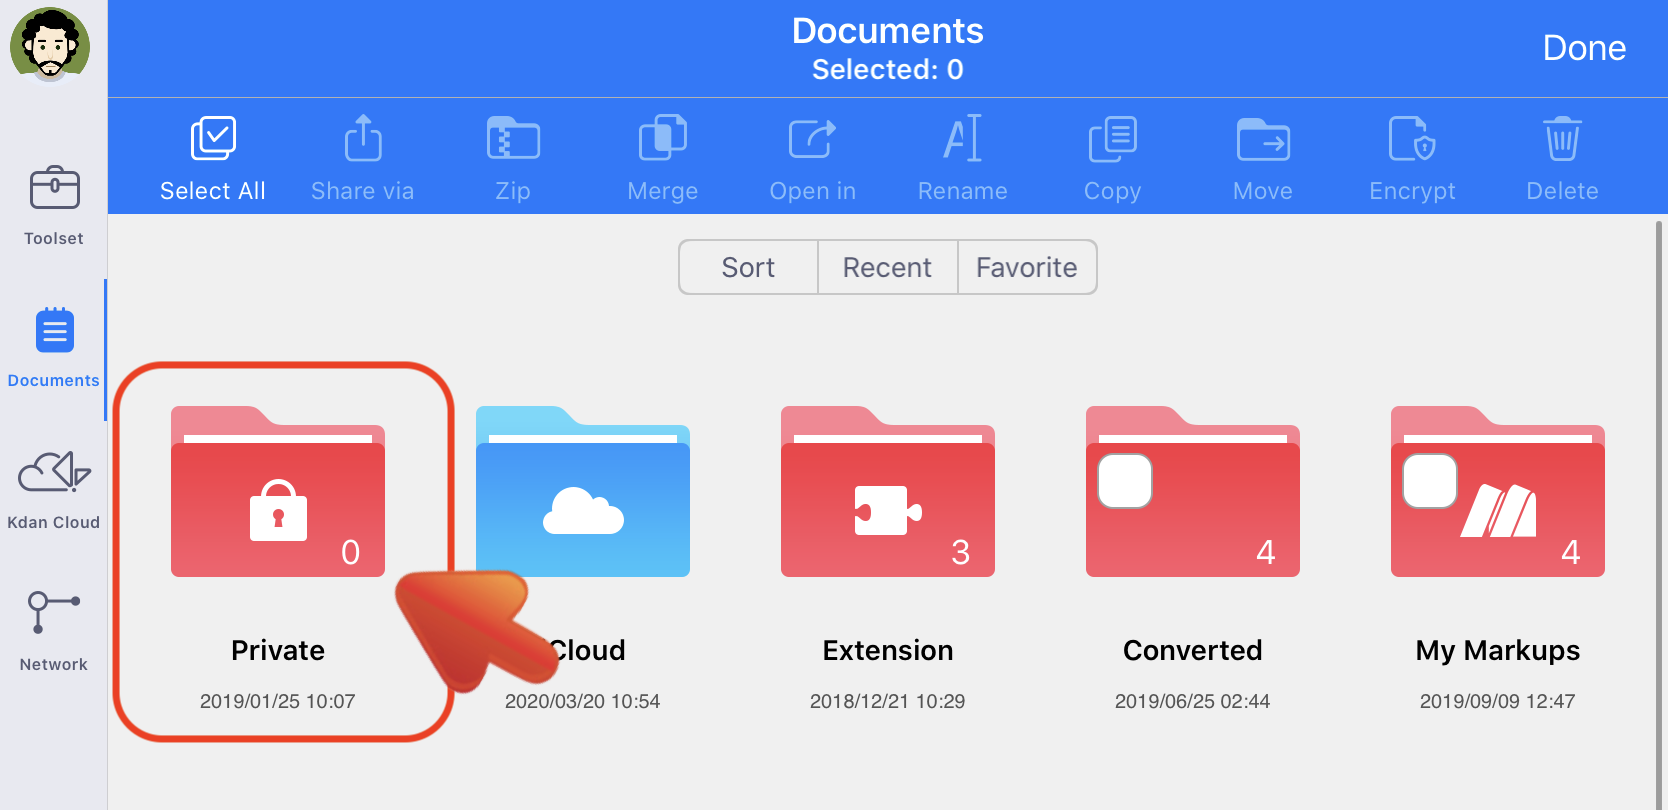Open Kdan Cloud from the sidebar

(54, 490)
